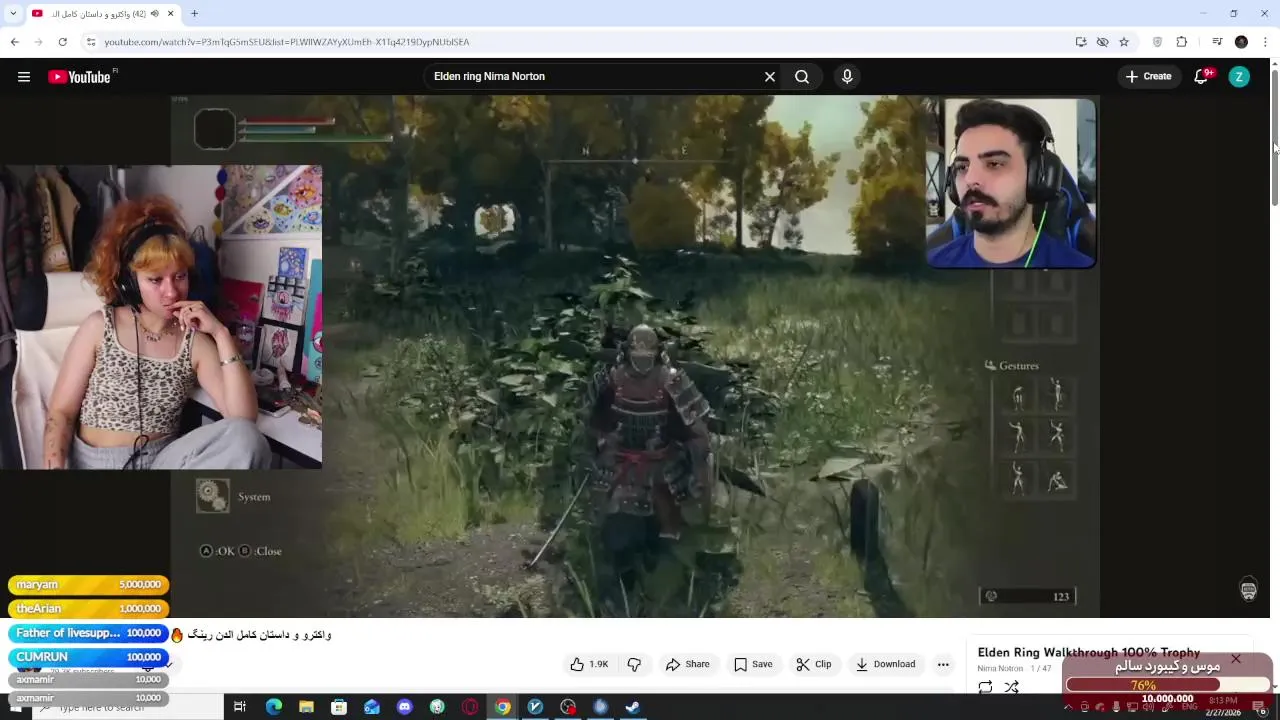Go forward in browser
This screenshot has width=1280, height=720.
[x=38, y=42]
